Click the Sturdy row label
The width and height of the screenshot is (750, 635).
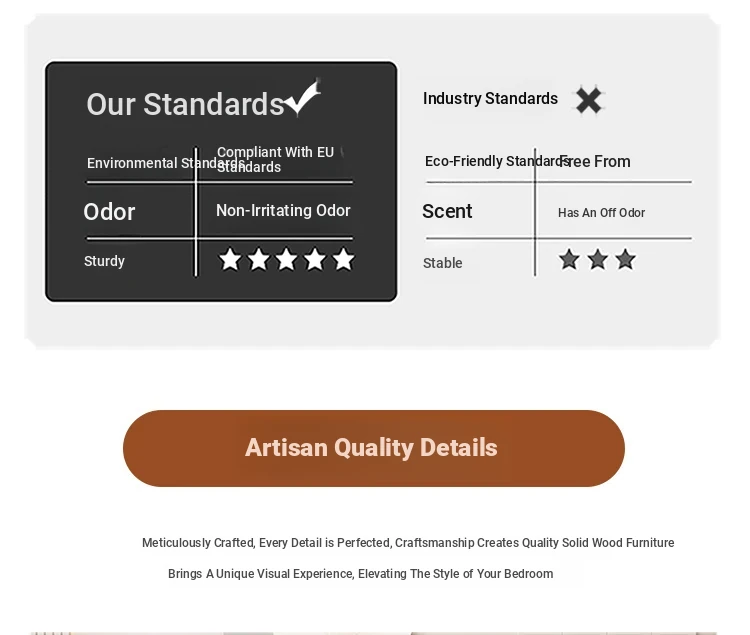[104, 262]
